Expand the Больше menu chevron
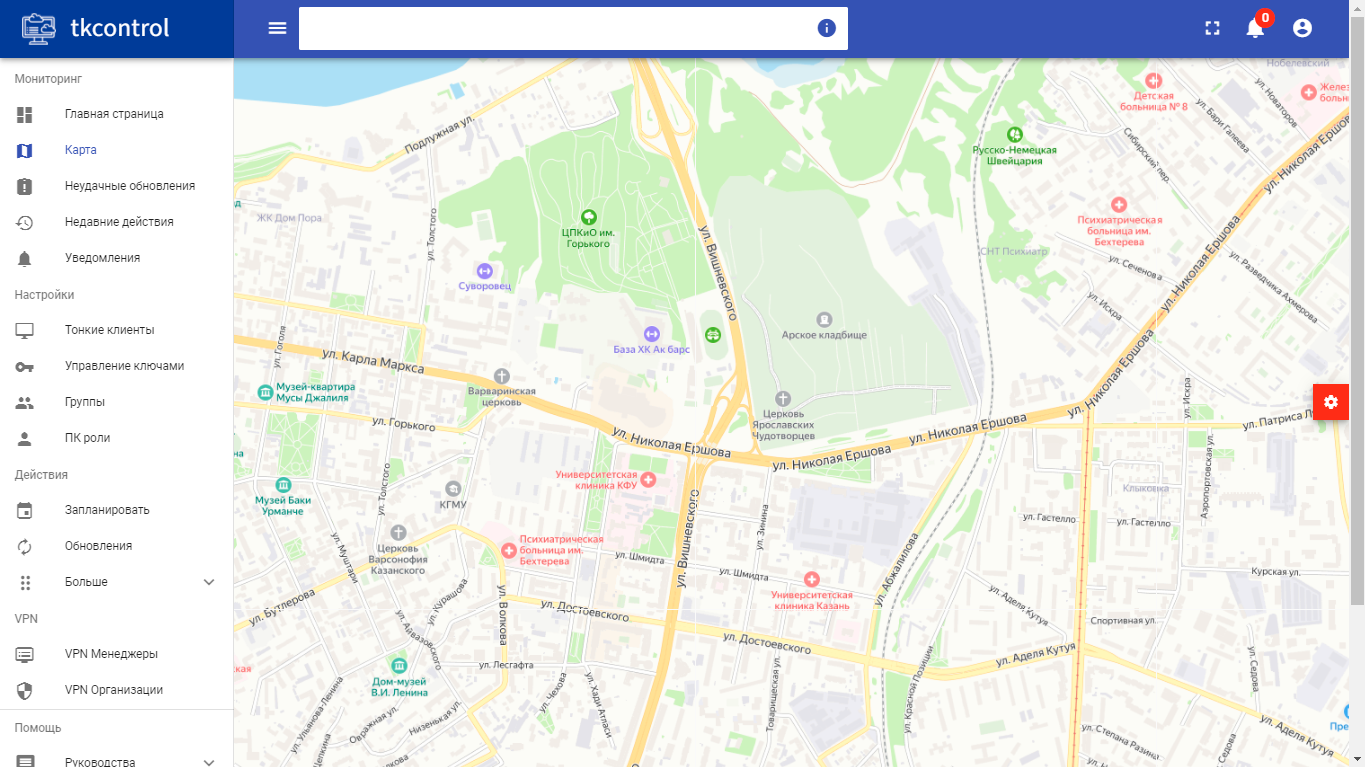Image resolution: width=1365 pixels, height=767 pixels. (x=209, y=582)
